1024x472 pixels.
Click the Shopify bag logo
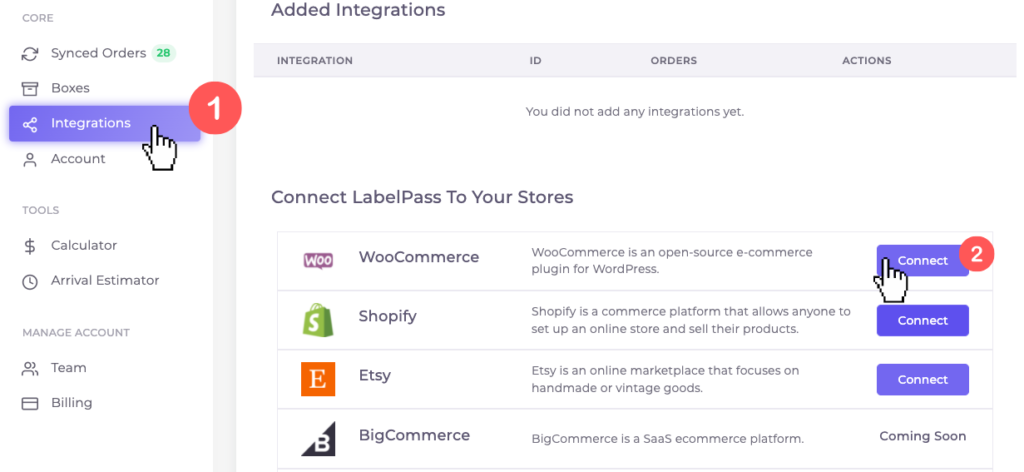click(318, 320)
